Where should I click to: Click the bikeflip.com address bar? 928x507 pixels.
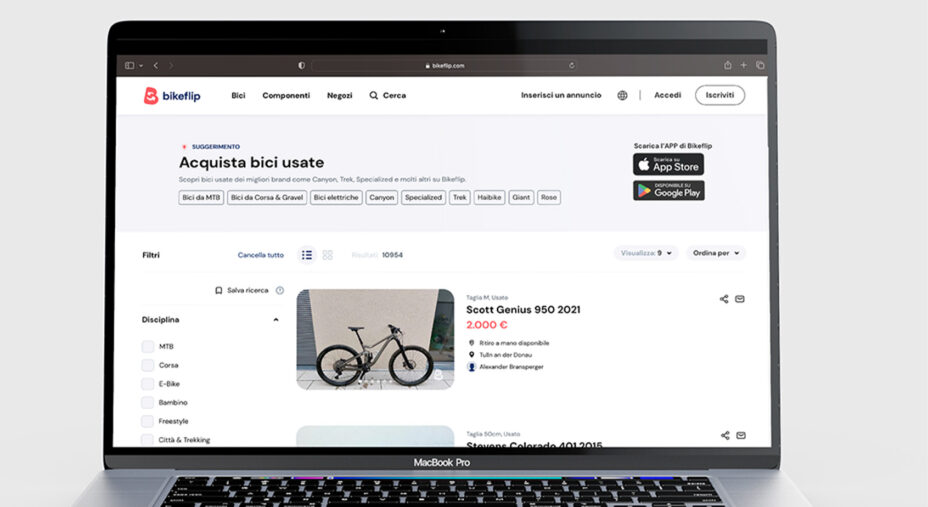pos(444,66)
